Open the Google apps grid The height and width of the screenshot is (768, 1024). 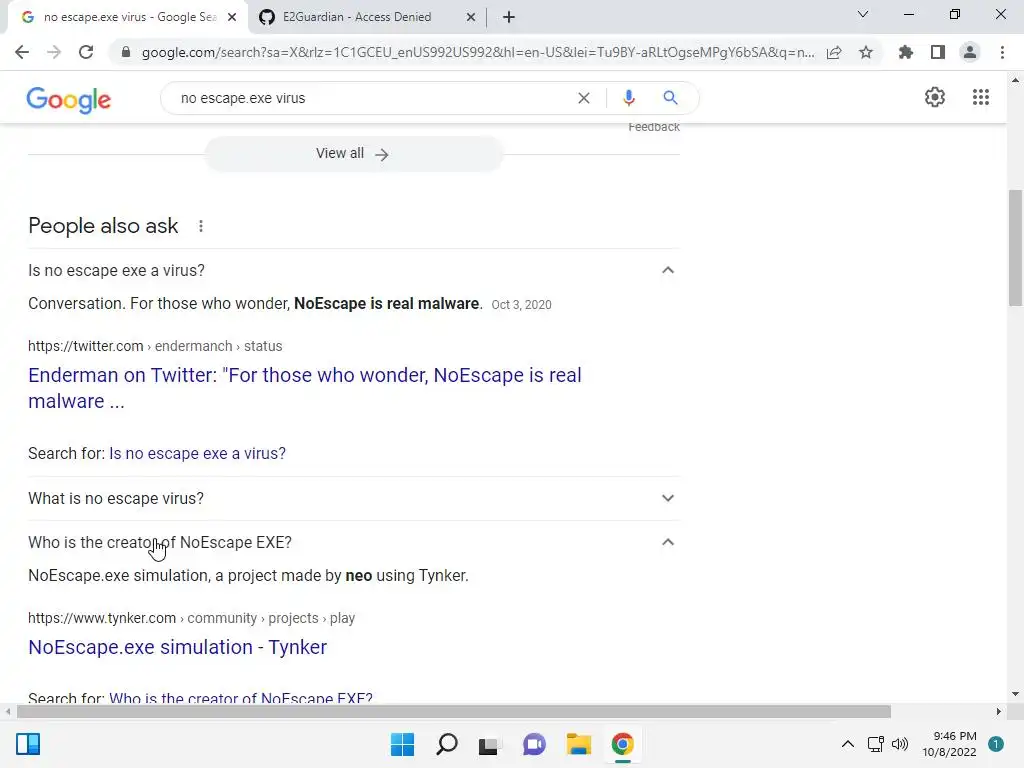[981, 97]
